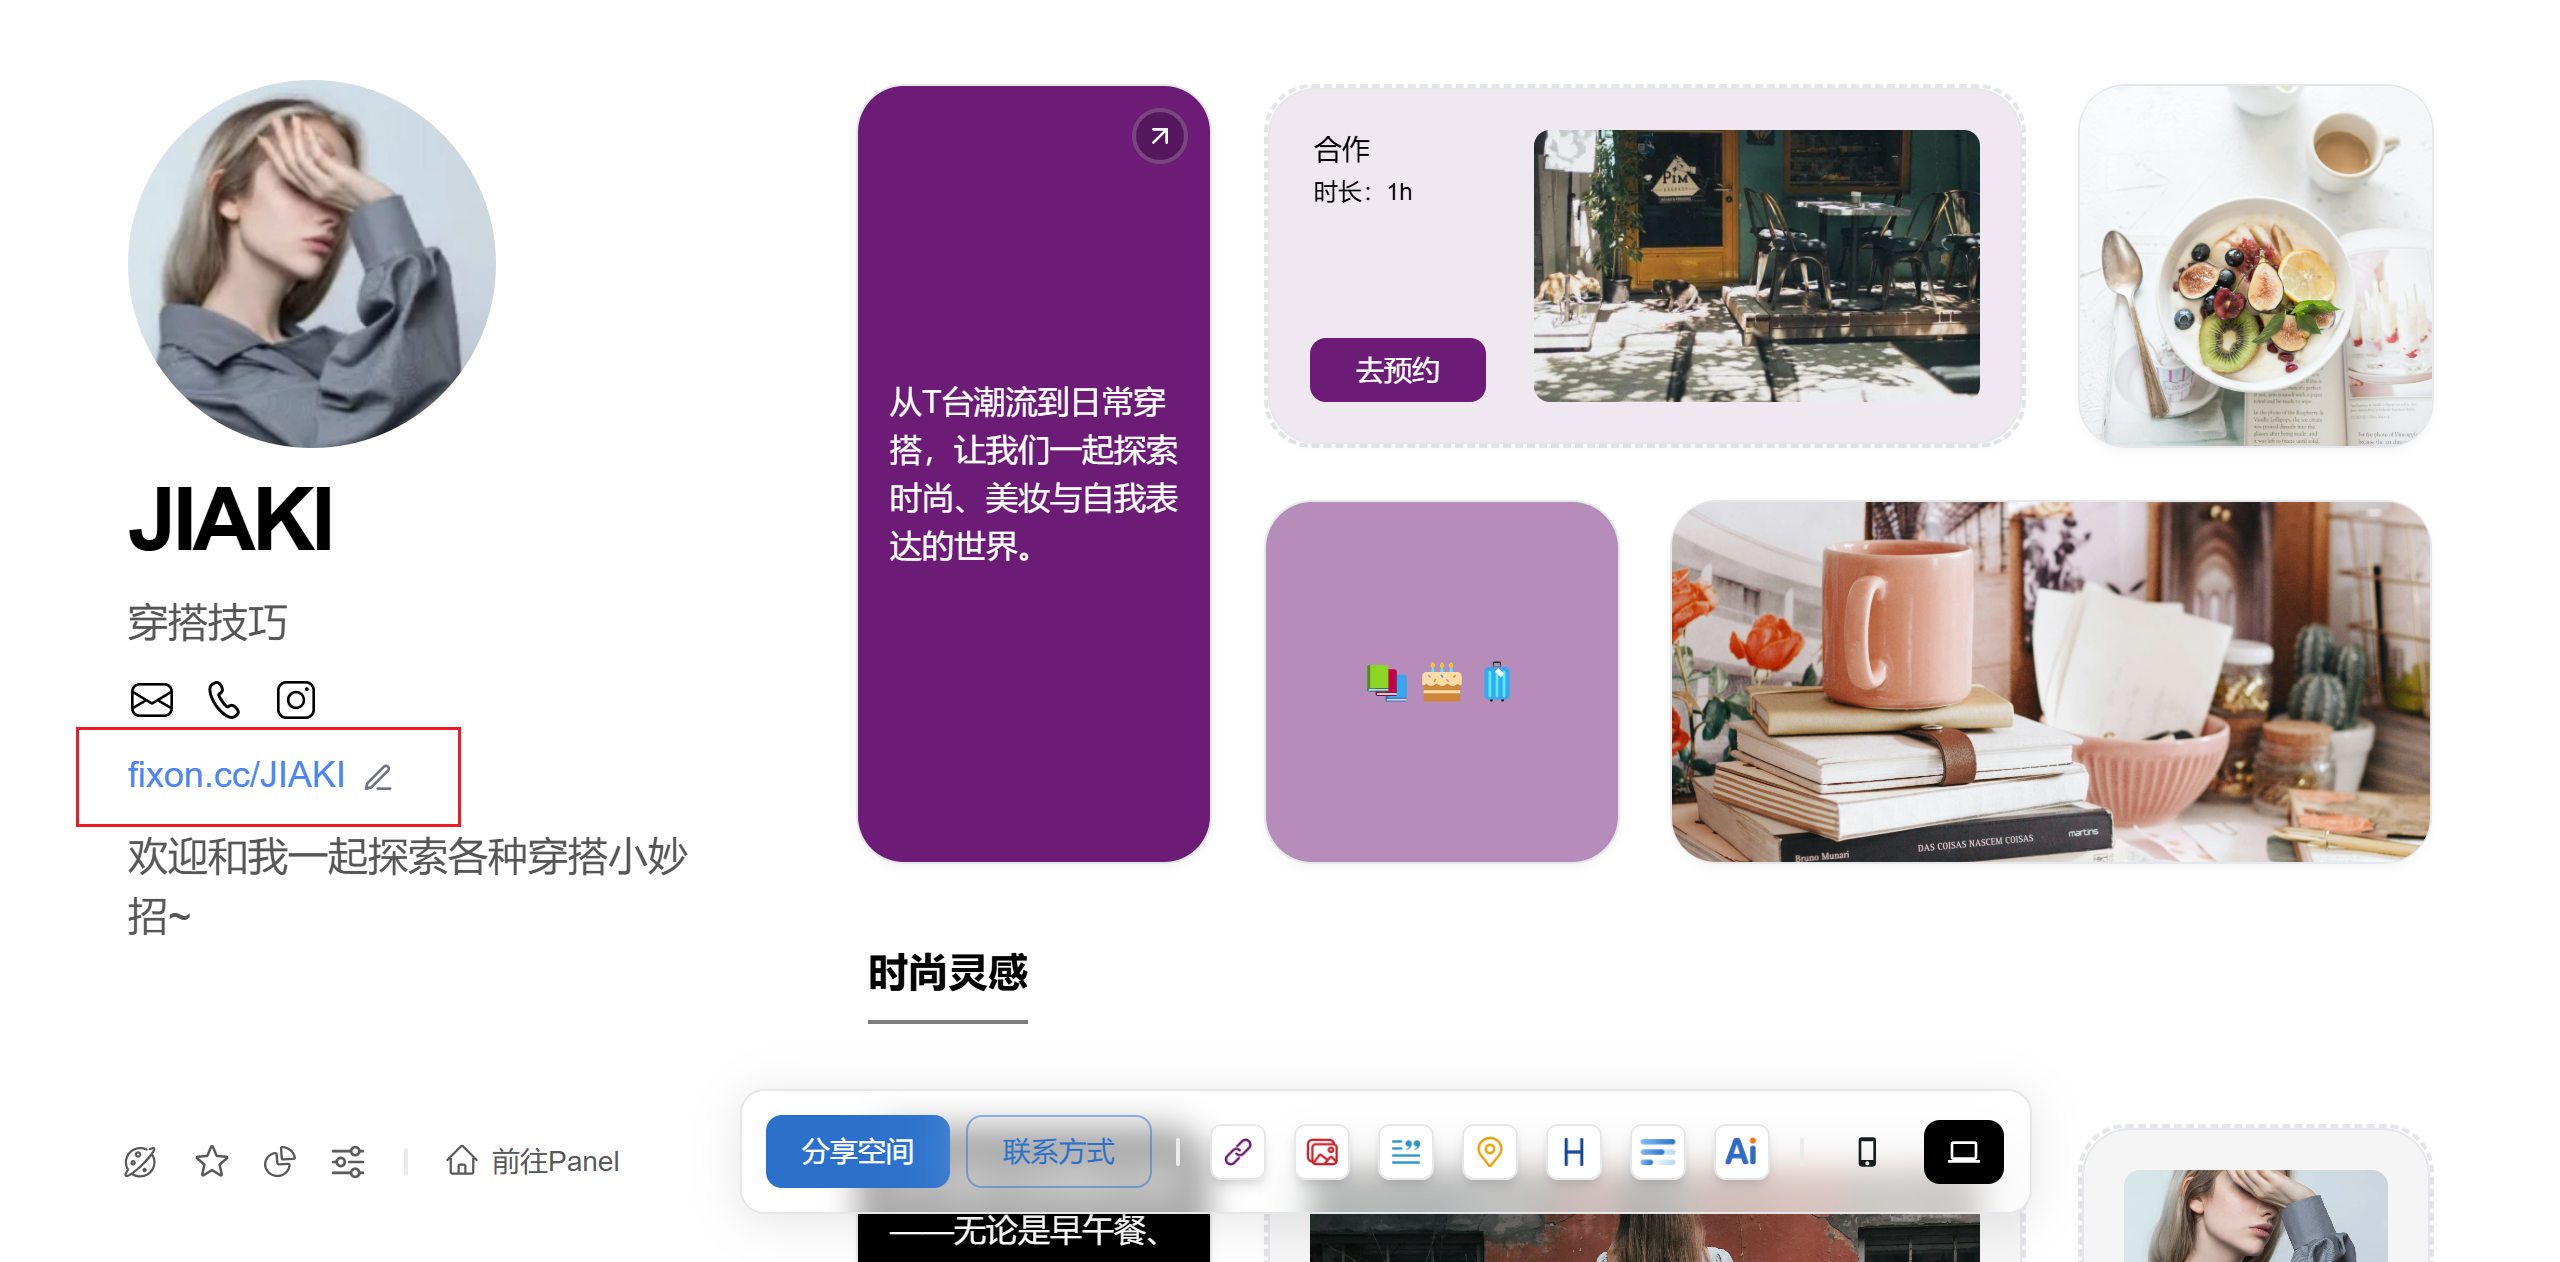Switch to mobile phone preview
The width and height of the screenshot is (2560, 1262).
(x=1867, y=1152)
